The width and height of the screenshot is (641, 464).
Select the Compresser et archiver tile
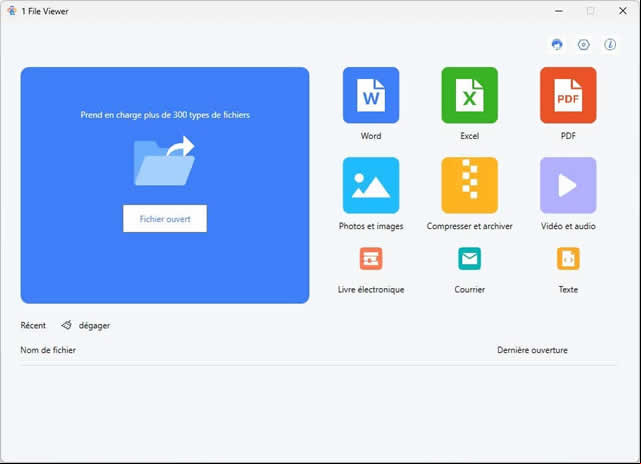click(469, 185)
